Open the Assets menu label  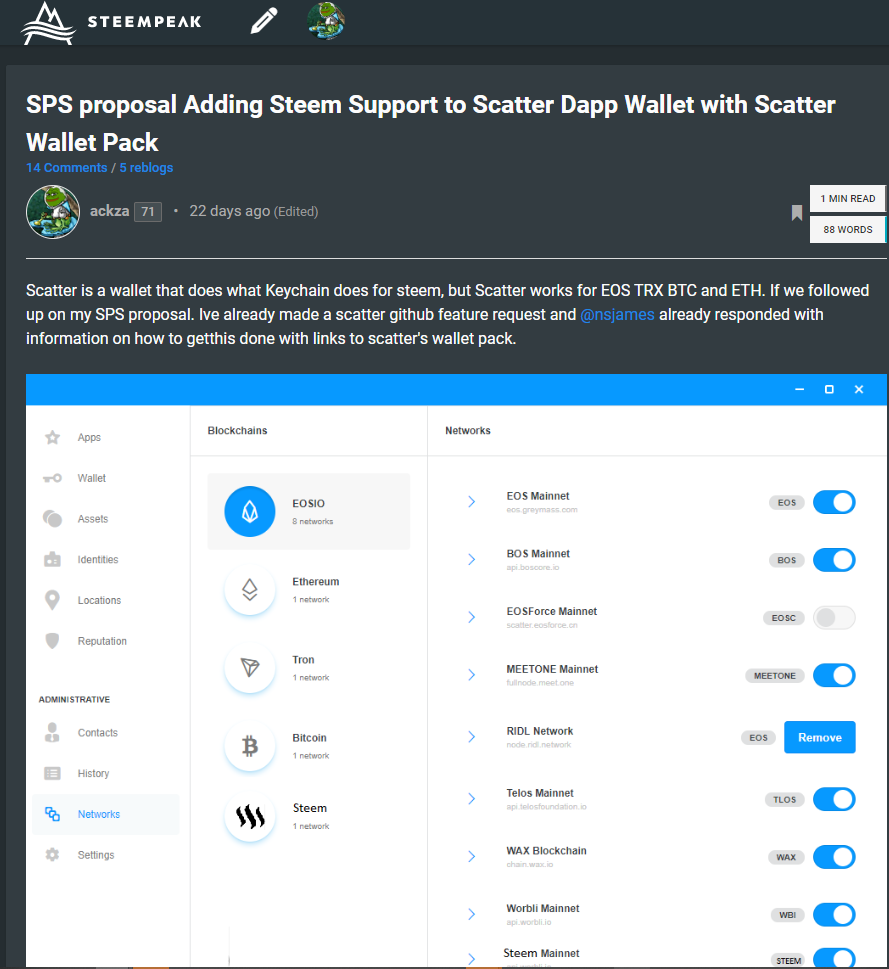(x=93, y=519)
